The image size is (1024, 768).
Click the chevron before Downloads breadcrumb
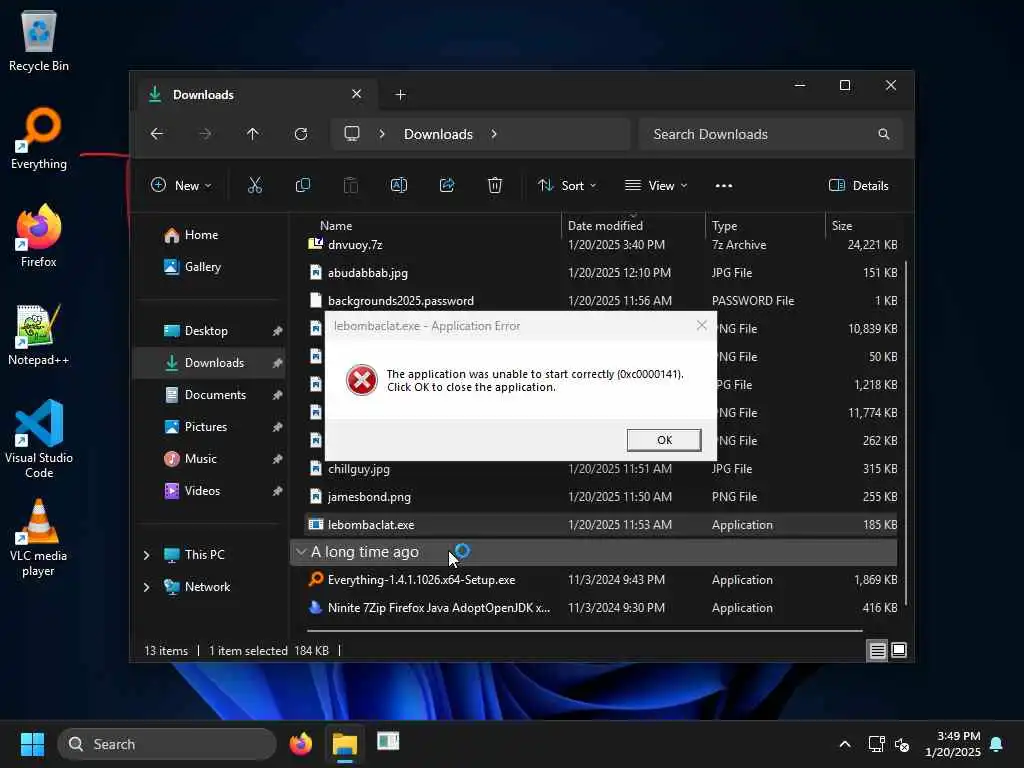click(382, 134)
